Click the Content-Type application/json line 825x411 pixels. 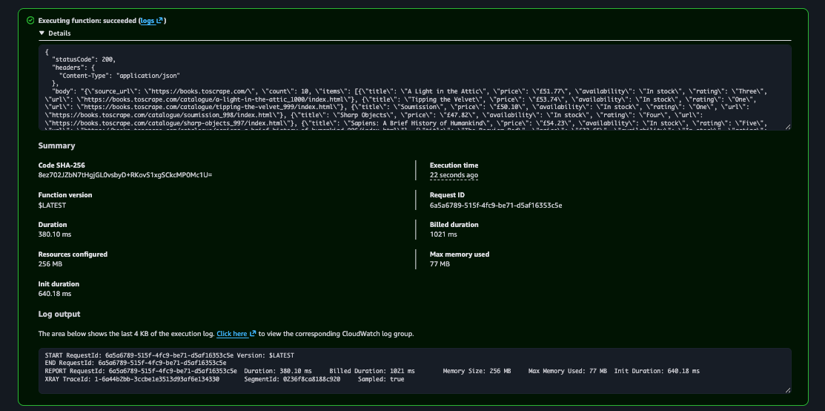click(119, 76)
